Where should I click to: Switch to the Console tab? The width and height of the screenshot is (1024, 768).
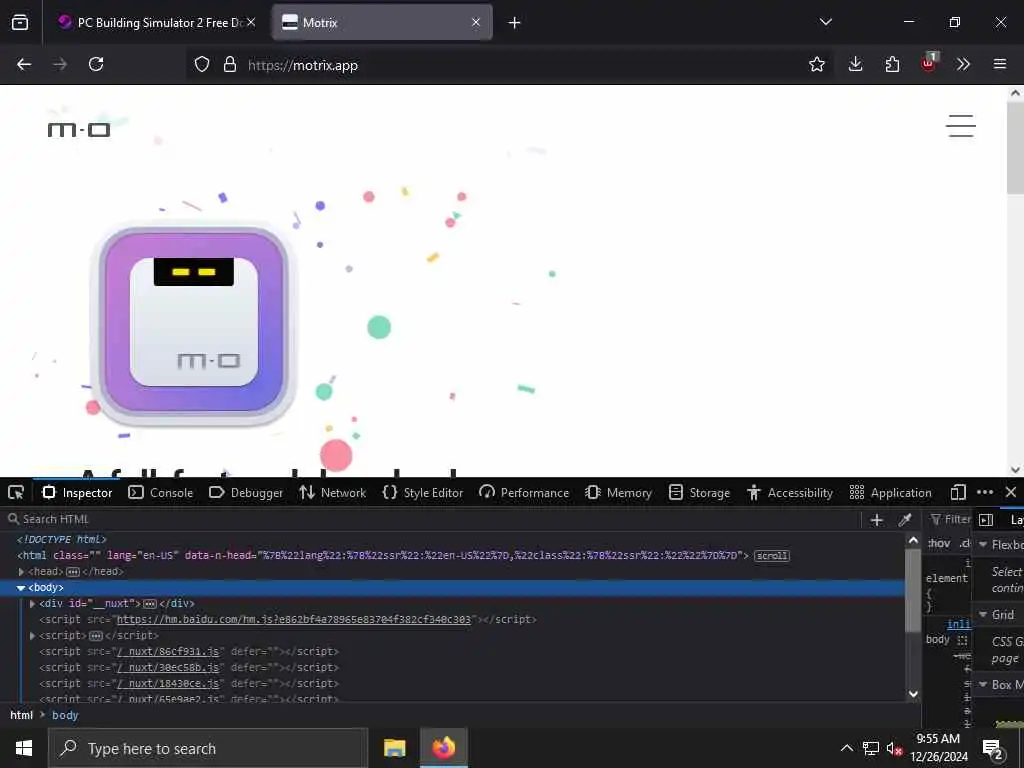pyautogui.click(x=161, y=492)
